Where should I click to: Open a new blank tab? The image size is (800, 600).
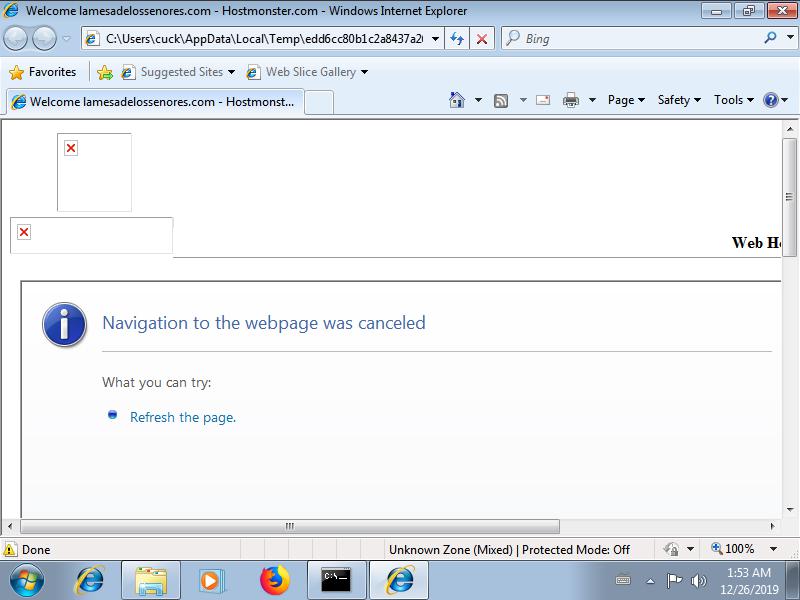[x=319, y=102]
